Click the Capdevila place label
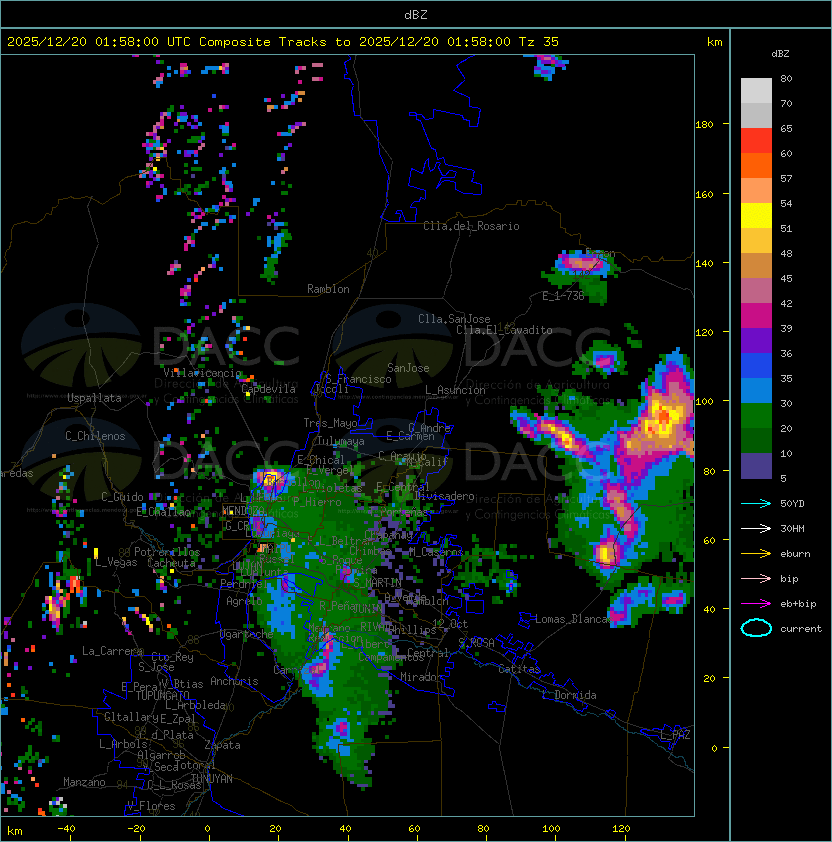 pos(269,389)
